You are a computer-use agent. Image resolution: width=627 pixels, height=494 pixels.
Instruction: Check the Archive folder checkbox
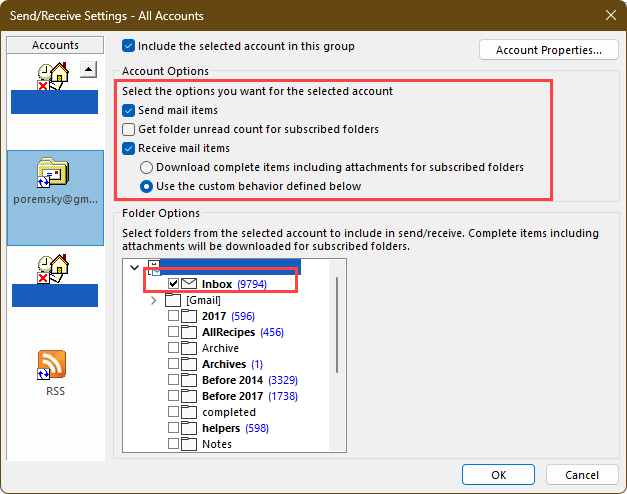(x=173, y=348)
